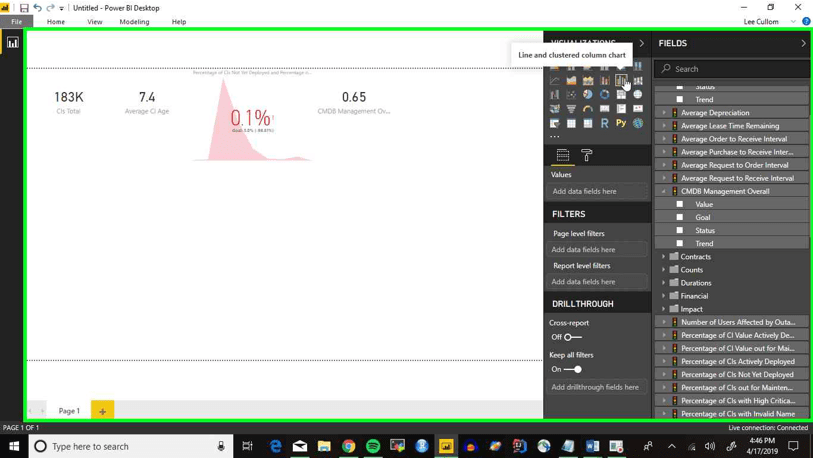Click Add drillthrough fields here

597,387
